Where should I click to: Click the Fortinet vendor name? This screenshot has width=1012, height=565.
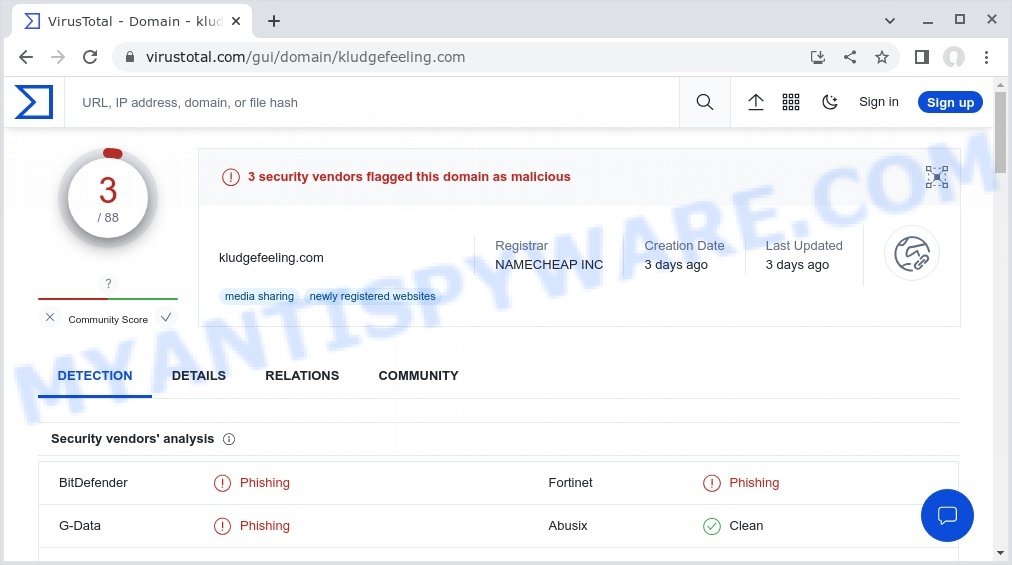point(570,483)
